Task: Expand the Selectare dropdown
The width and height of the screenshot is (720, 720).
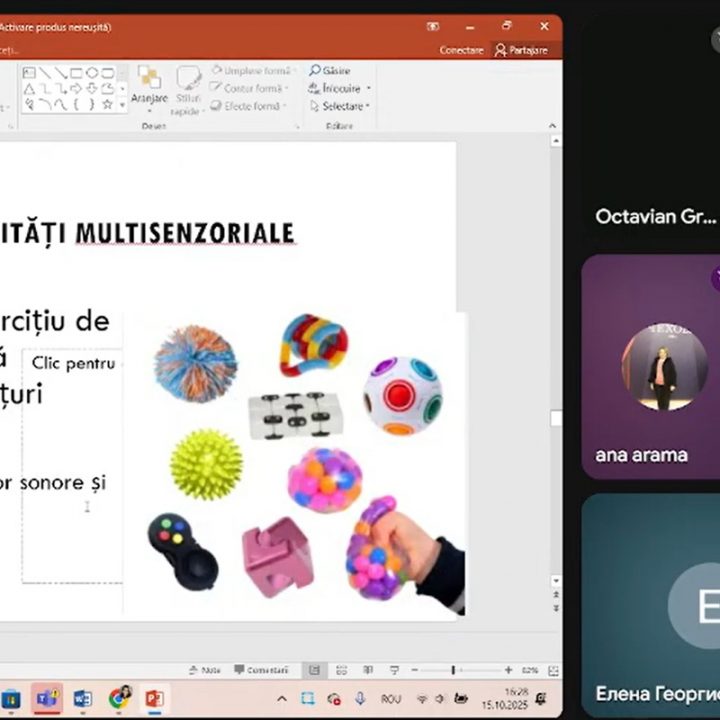Action: point(368,106)
